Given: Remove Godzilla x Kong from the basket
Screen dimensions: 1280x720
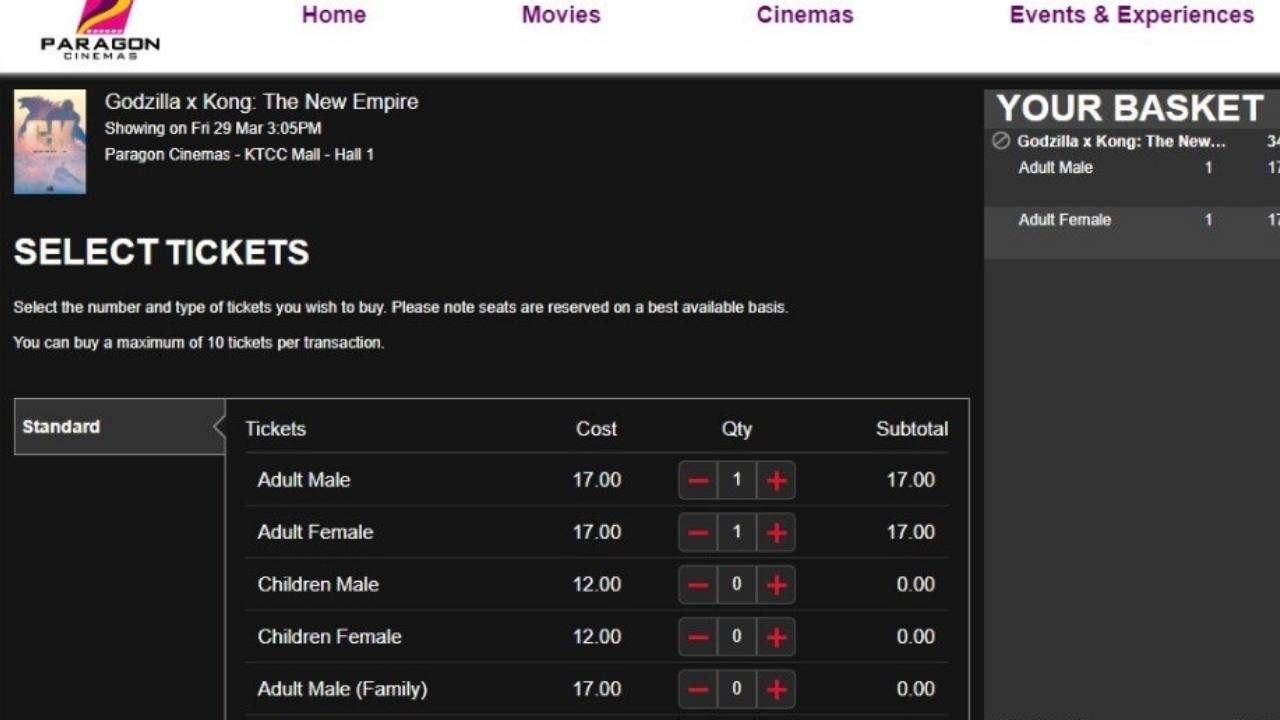Looking at the screenshot, I should (1000, 141).
